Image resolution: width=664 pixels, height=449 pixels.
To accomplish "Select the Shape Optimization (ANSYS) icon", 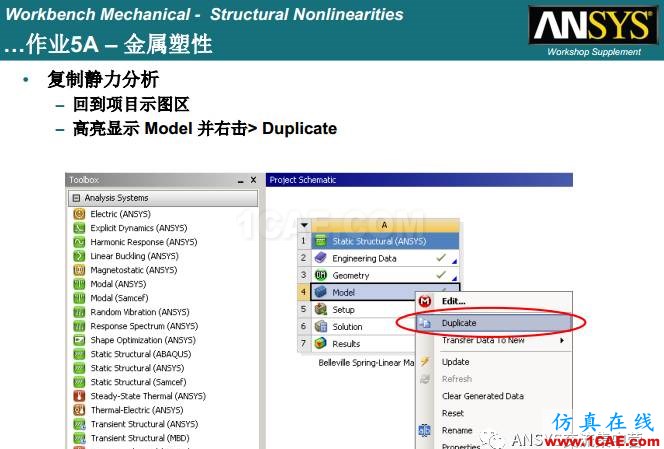I will pos(79,340).
